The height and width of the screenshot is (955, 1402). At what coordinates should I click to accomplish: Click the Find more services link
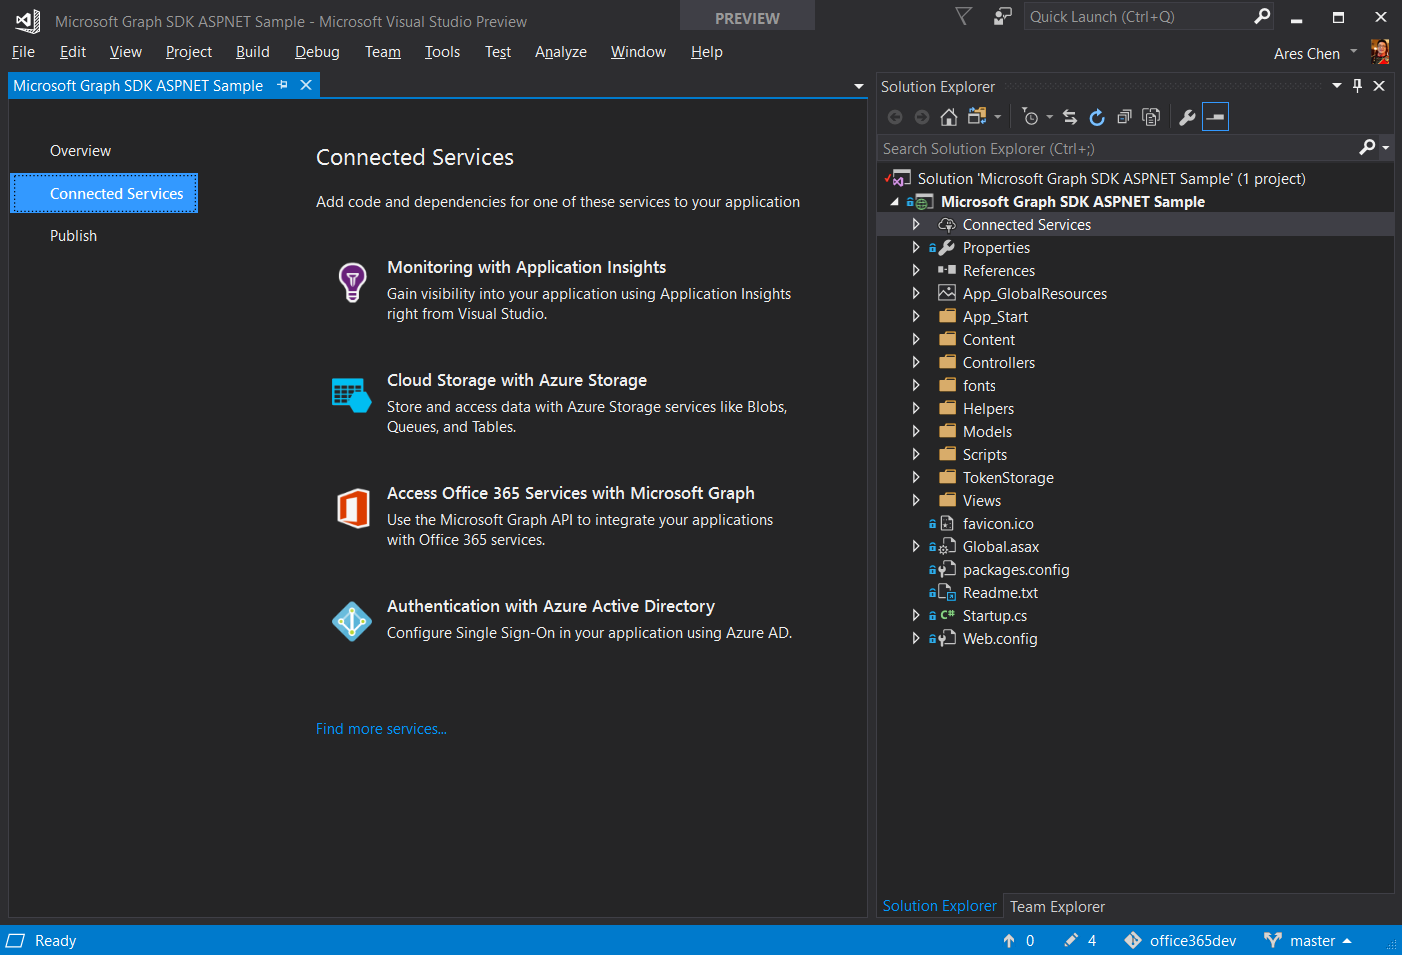(x=381, y=729)
